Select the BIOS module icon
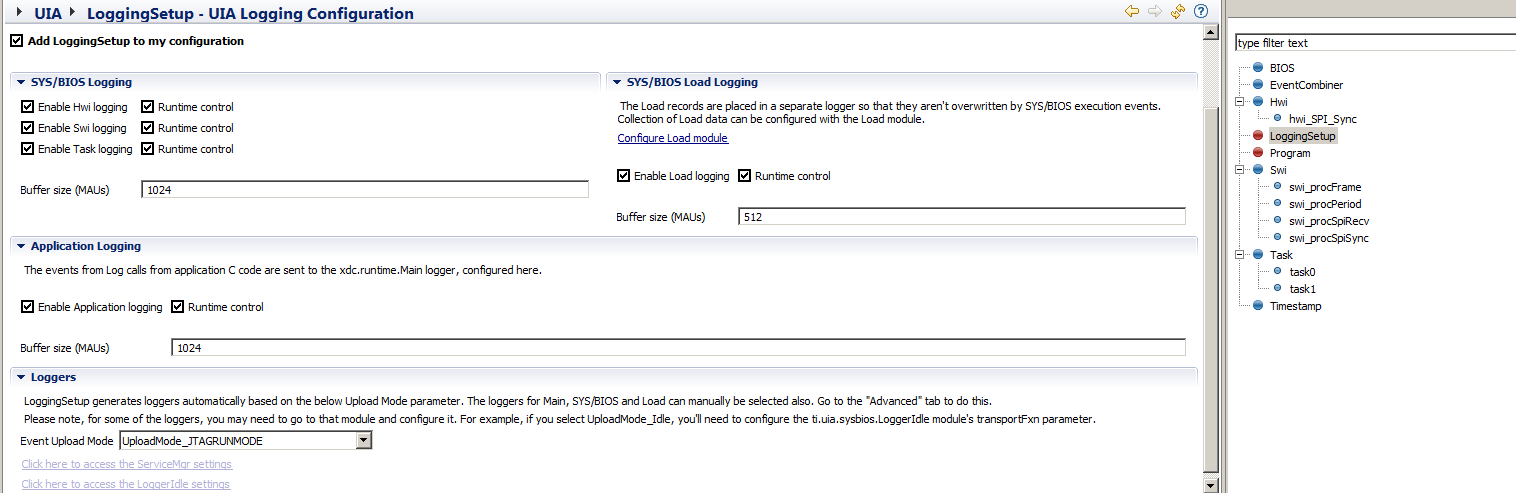 (1258, 67)
